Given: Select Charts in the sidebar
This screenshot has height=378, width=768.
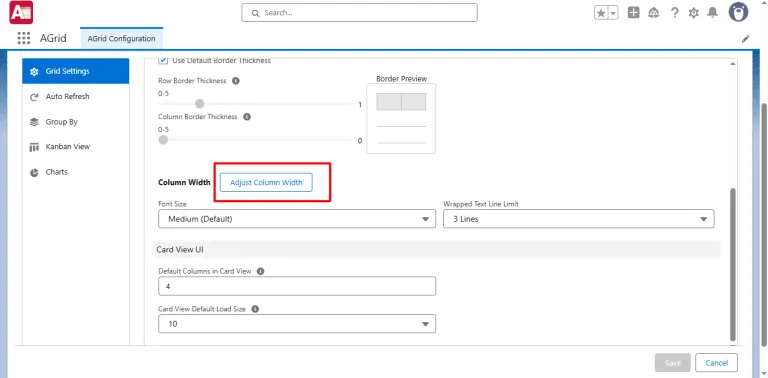Looking at the screenshot, I should click(75, 172).
